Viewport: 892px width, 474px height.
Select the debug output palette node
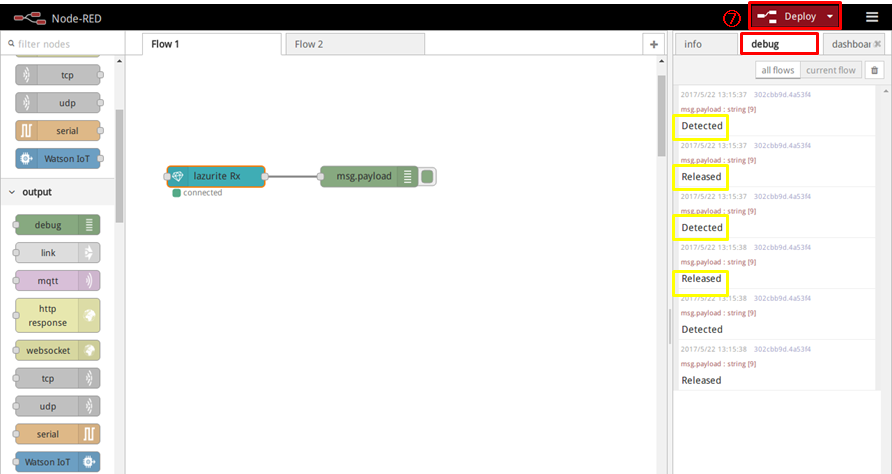(57, 225)
